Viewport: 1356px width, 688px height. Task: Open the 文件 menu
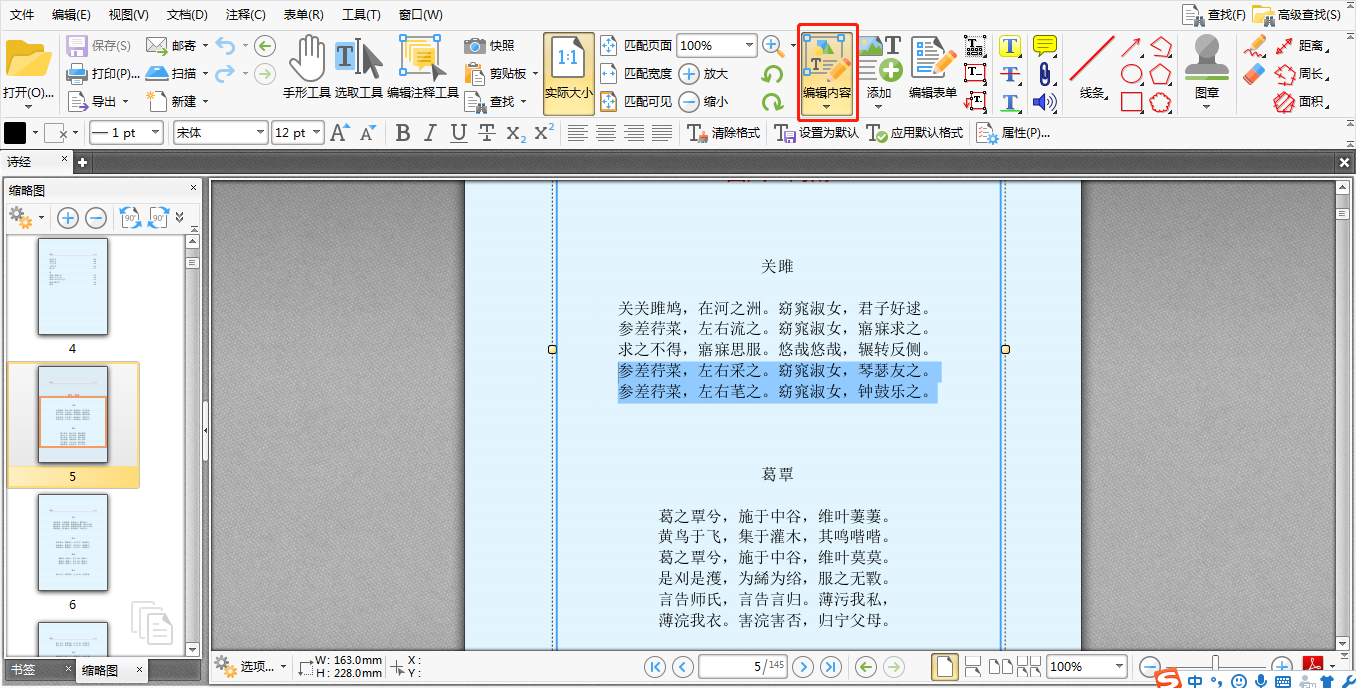pyautogui.click(x=22, y=15)
